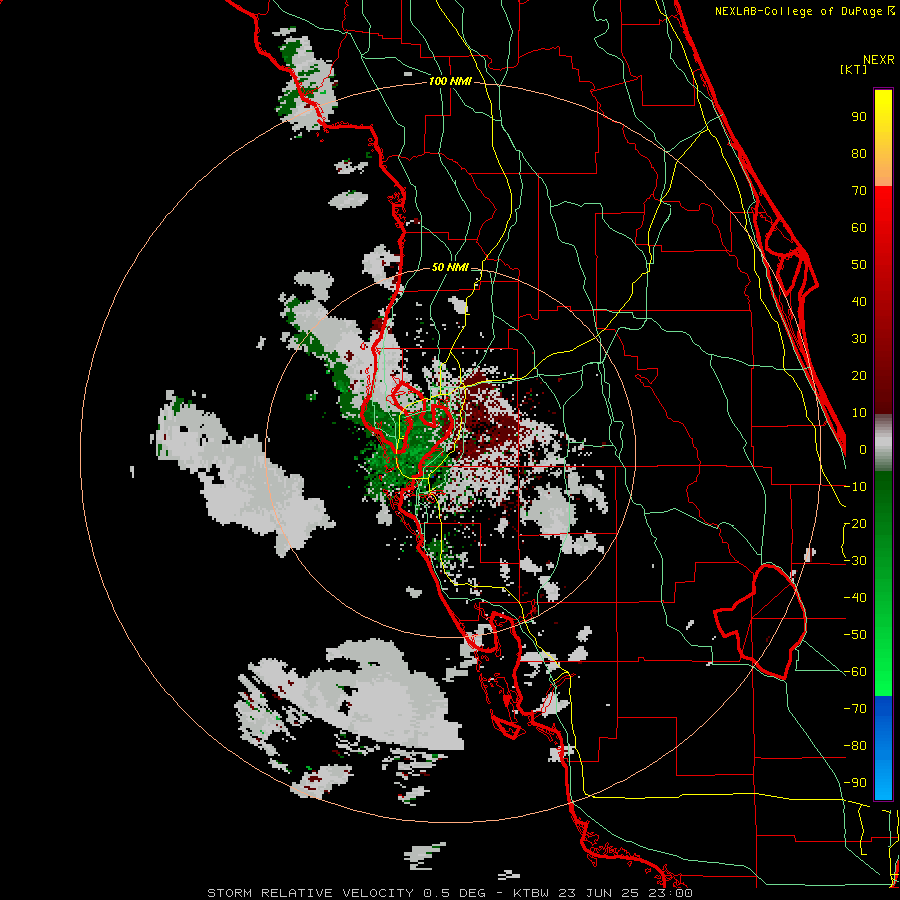The height and width of the screenshot is (900, 900).
Task: Click the "-20" value on velocity scale
Action: click(855, 524)
